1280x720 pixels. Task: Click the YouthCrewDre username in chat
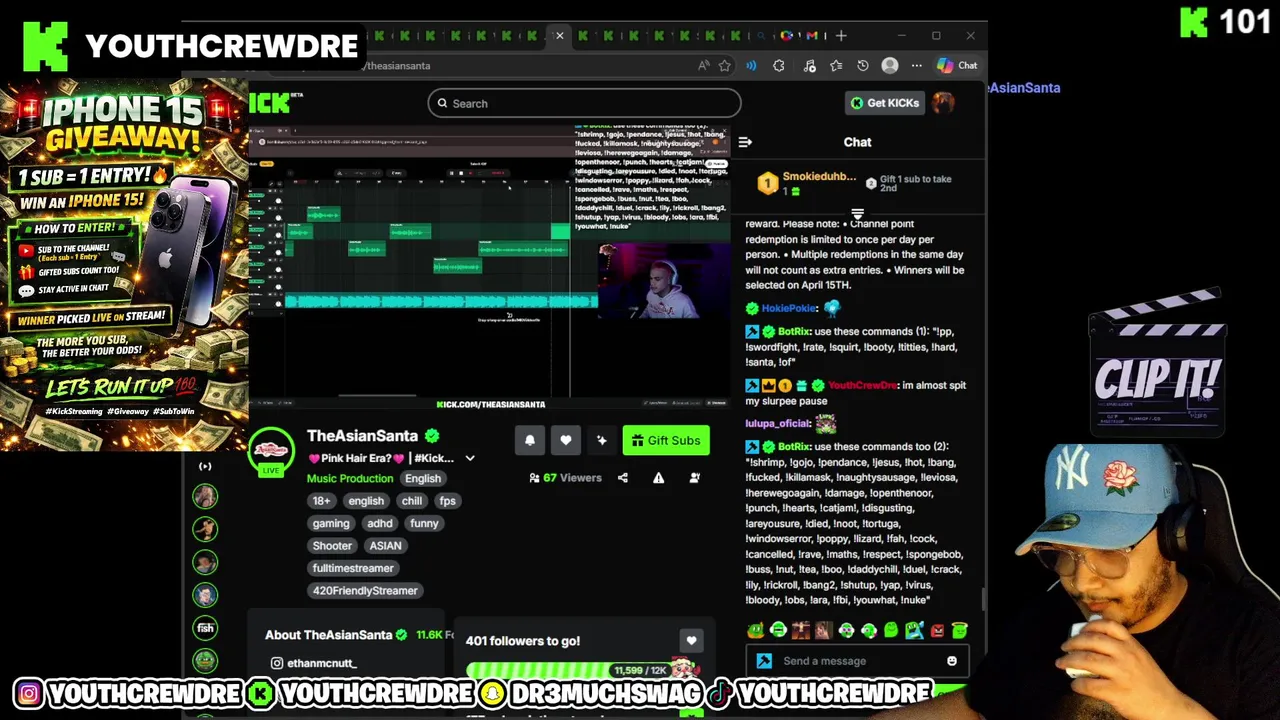coord(862,385)
